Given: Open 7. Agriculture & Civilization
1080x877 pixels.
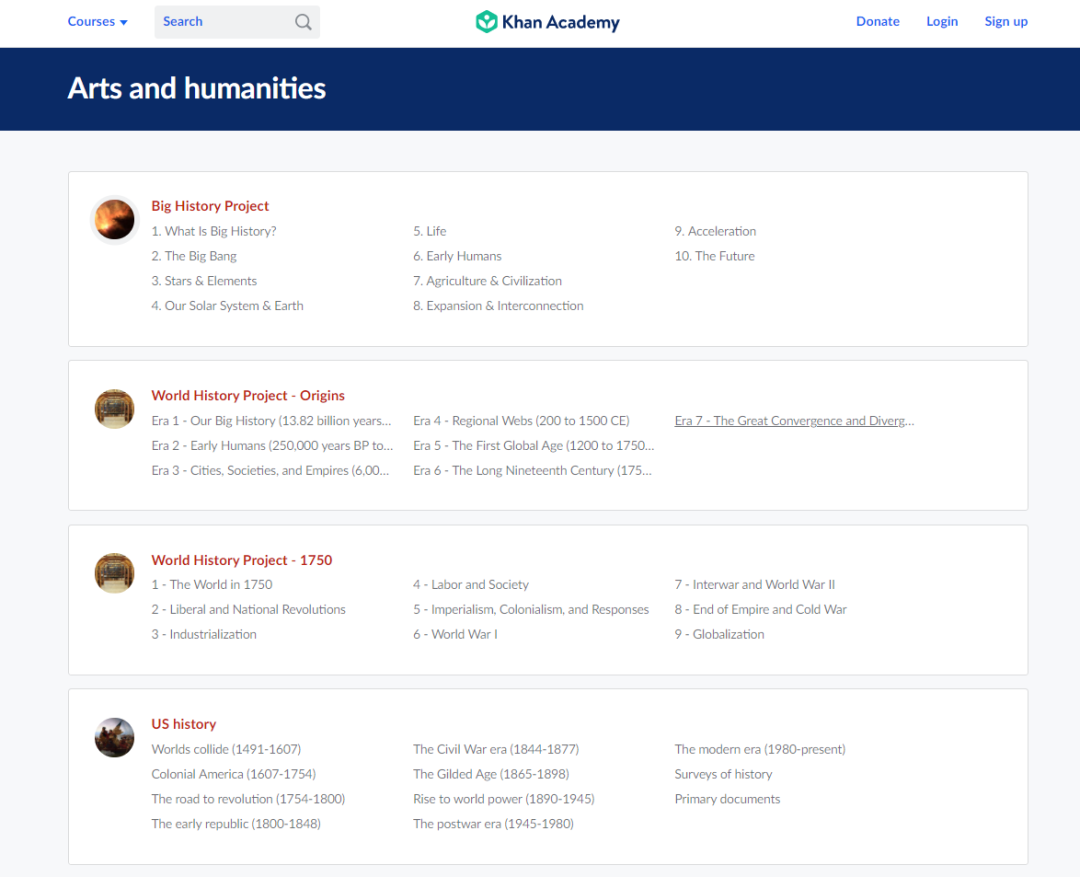Looking at the screenshot, I should 488,281.
